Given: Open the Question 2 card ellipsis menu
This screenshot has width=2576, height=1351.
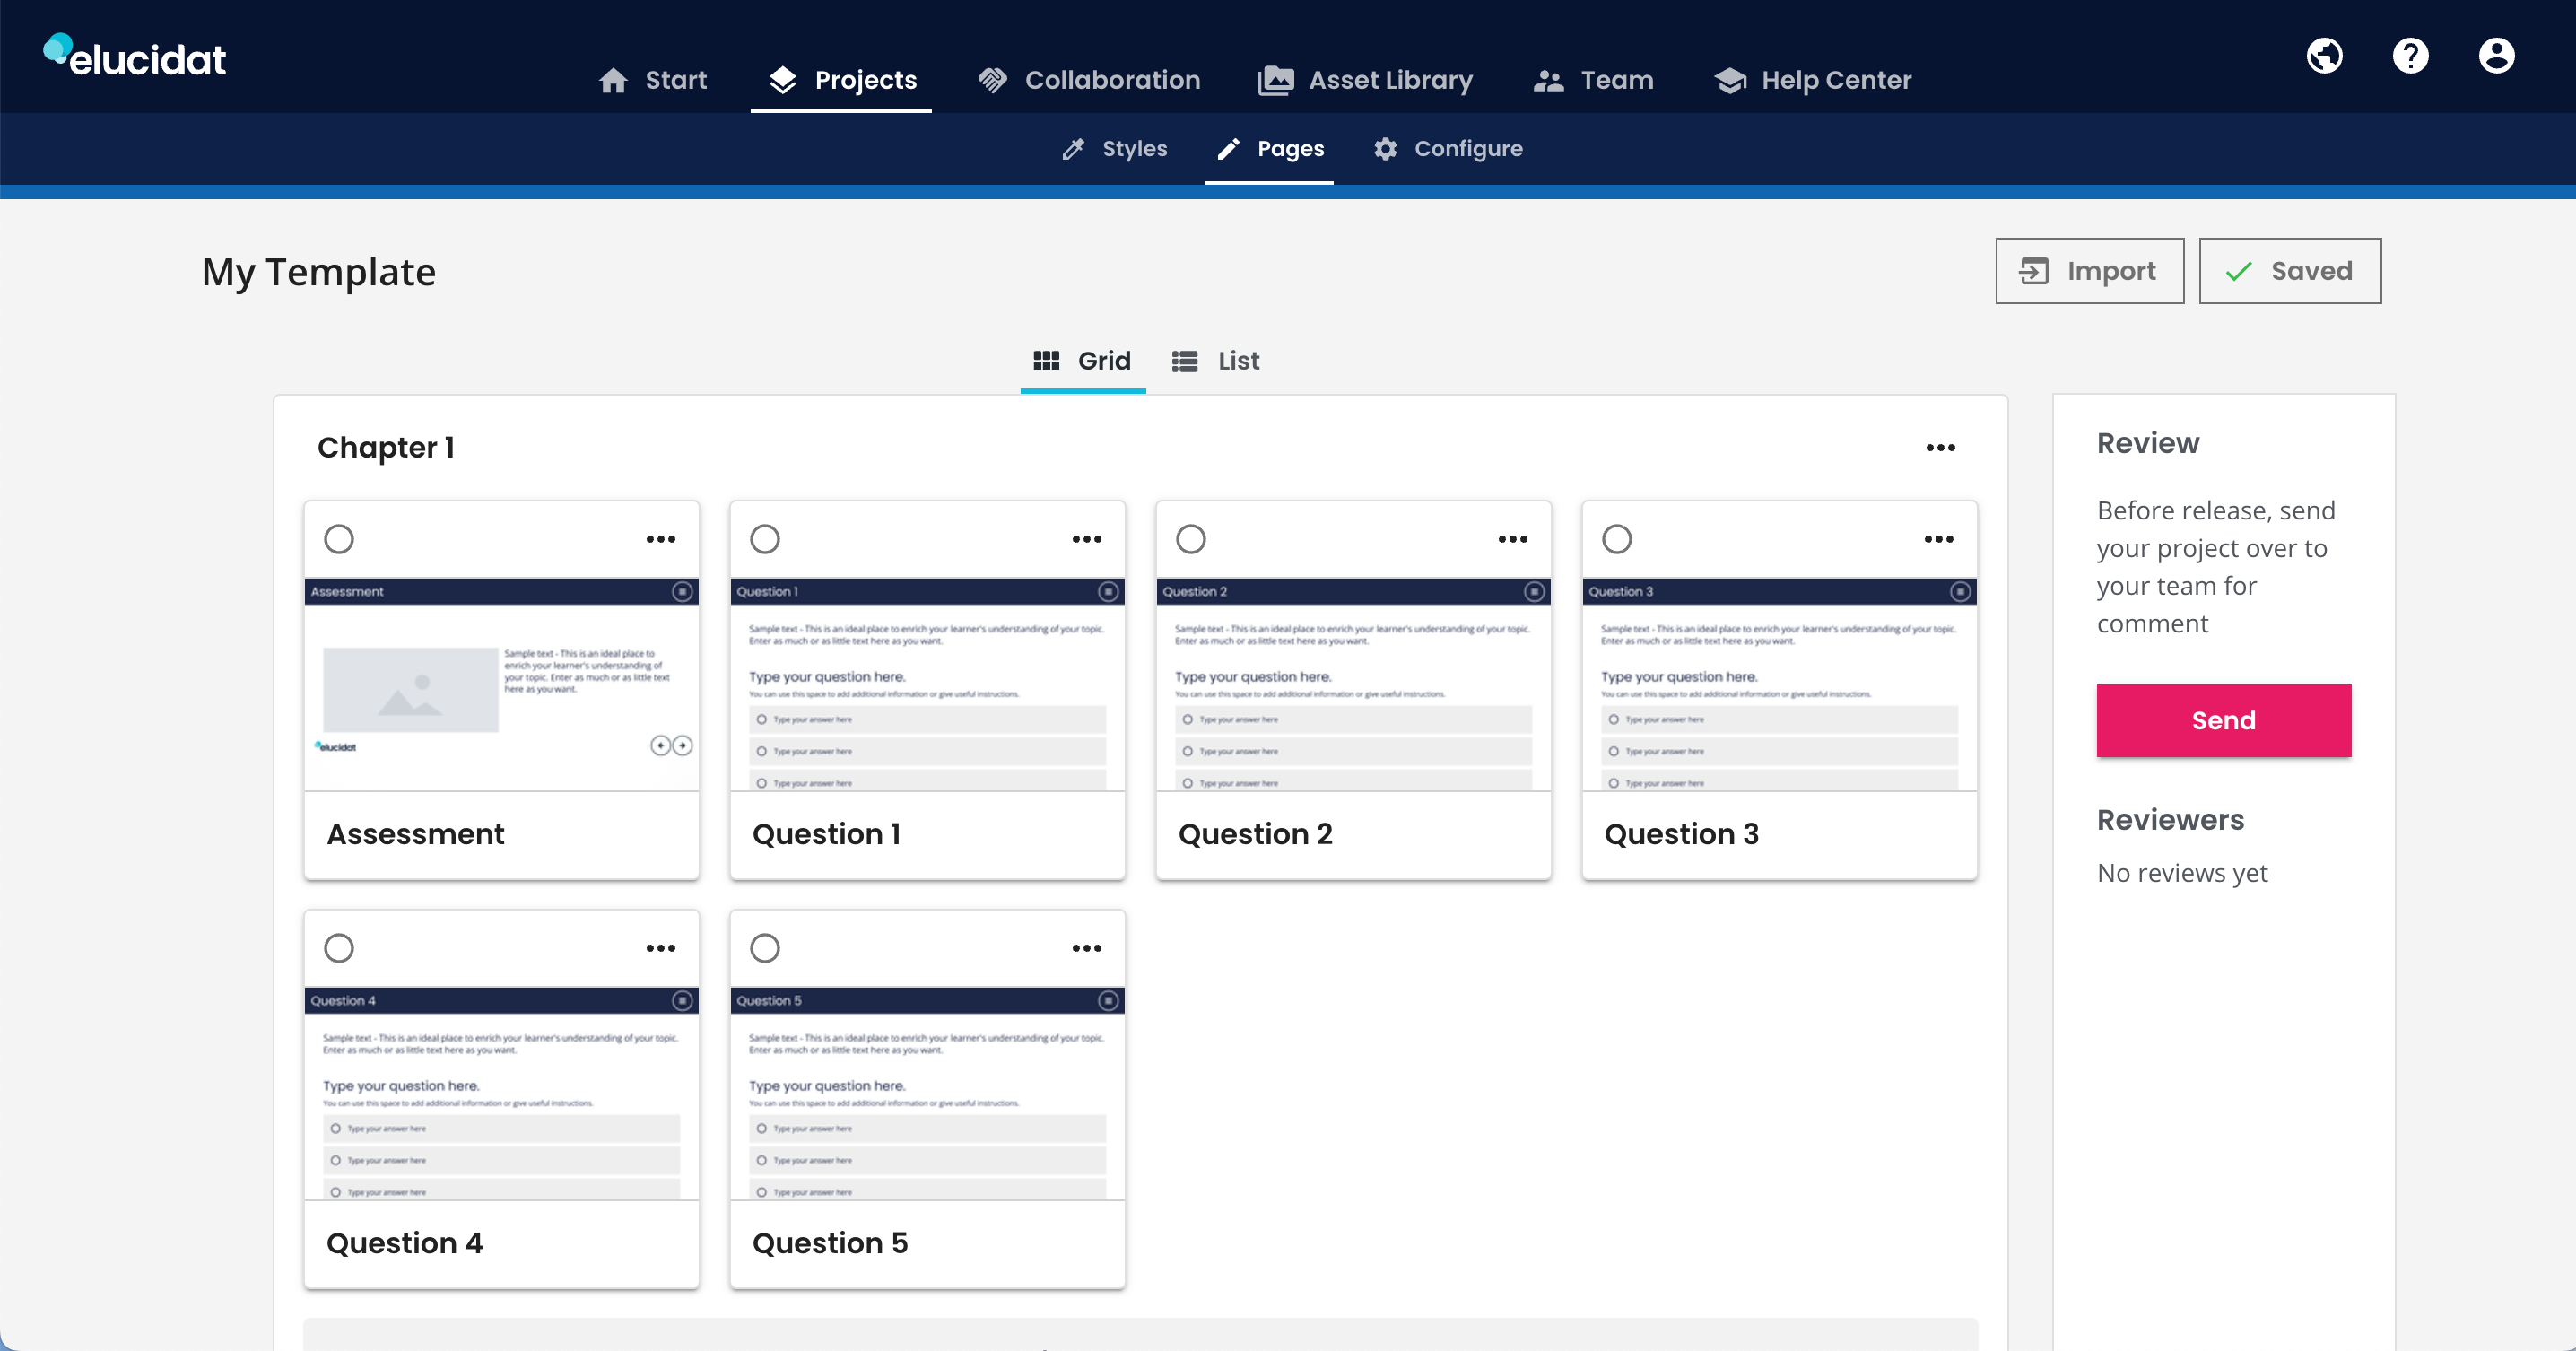Looking at the screenshot, I should 1512,539.
